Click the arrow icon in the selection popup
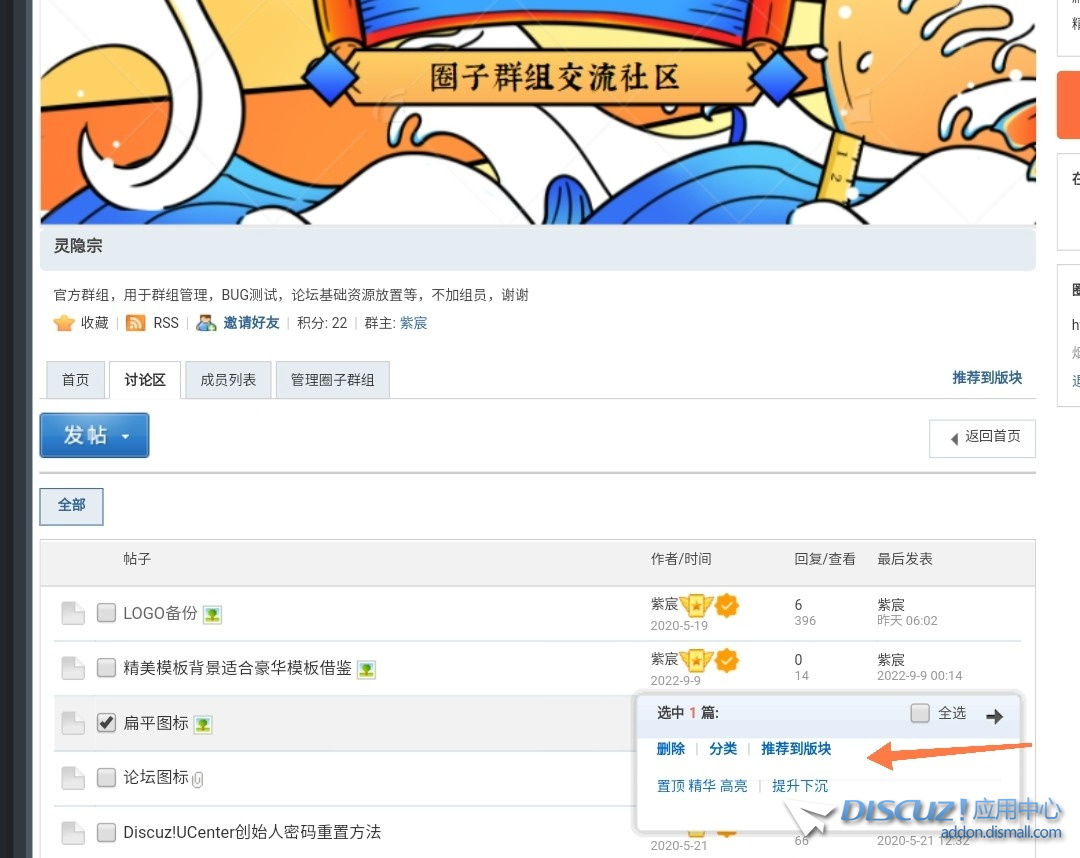 [x=994, y=716]
